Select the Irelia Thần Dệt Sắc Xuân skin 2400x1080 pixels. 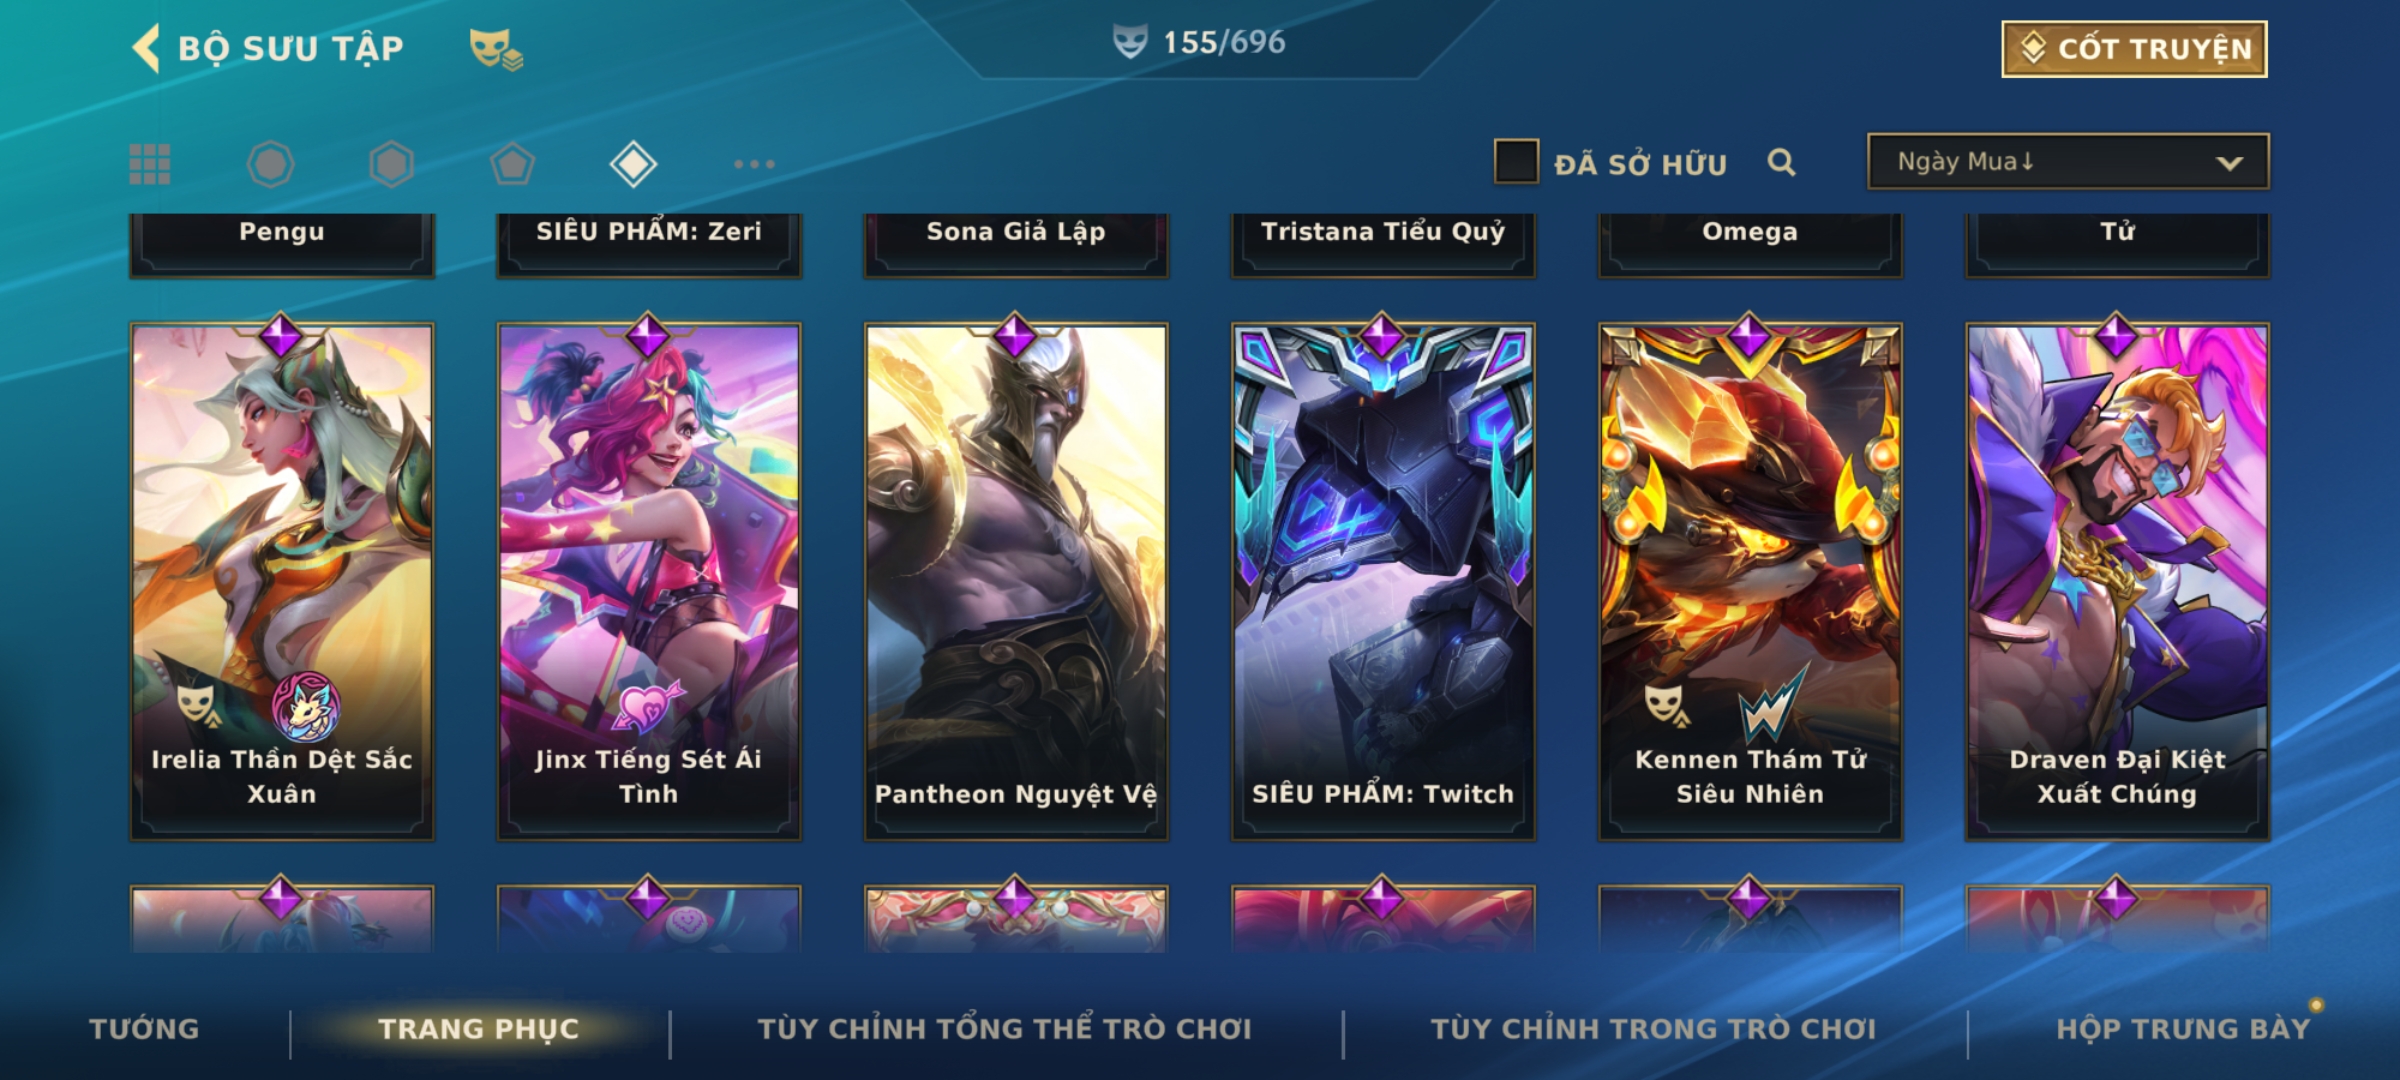pyautogui.click(x=282, y=580)
